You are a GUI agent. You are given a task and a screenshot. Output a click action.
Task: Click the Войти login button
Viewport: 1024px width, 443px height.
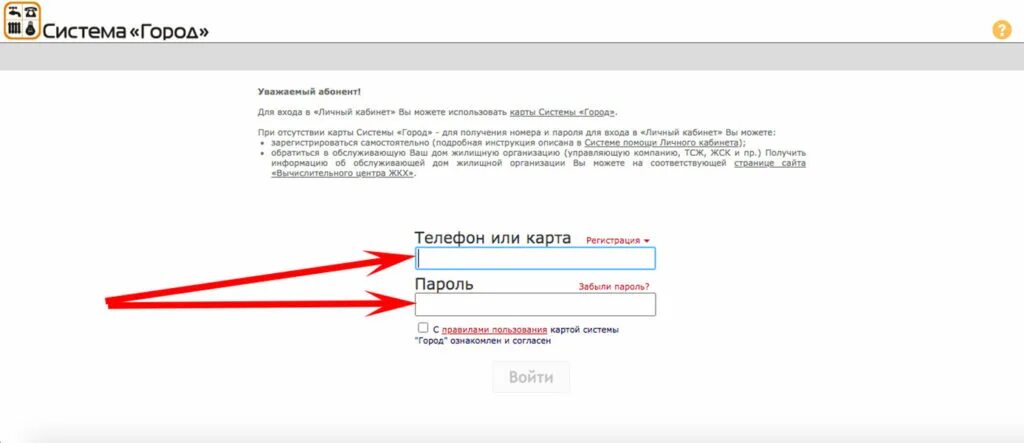[531, 377]
